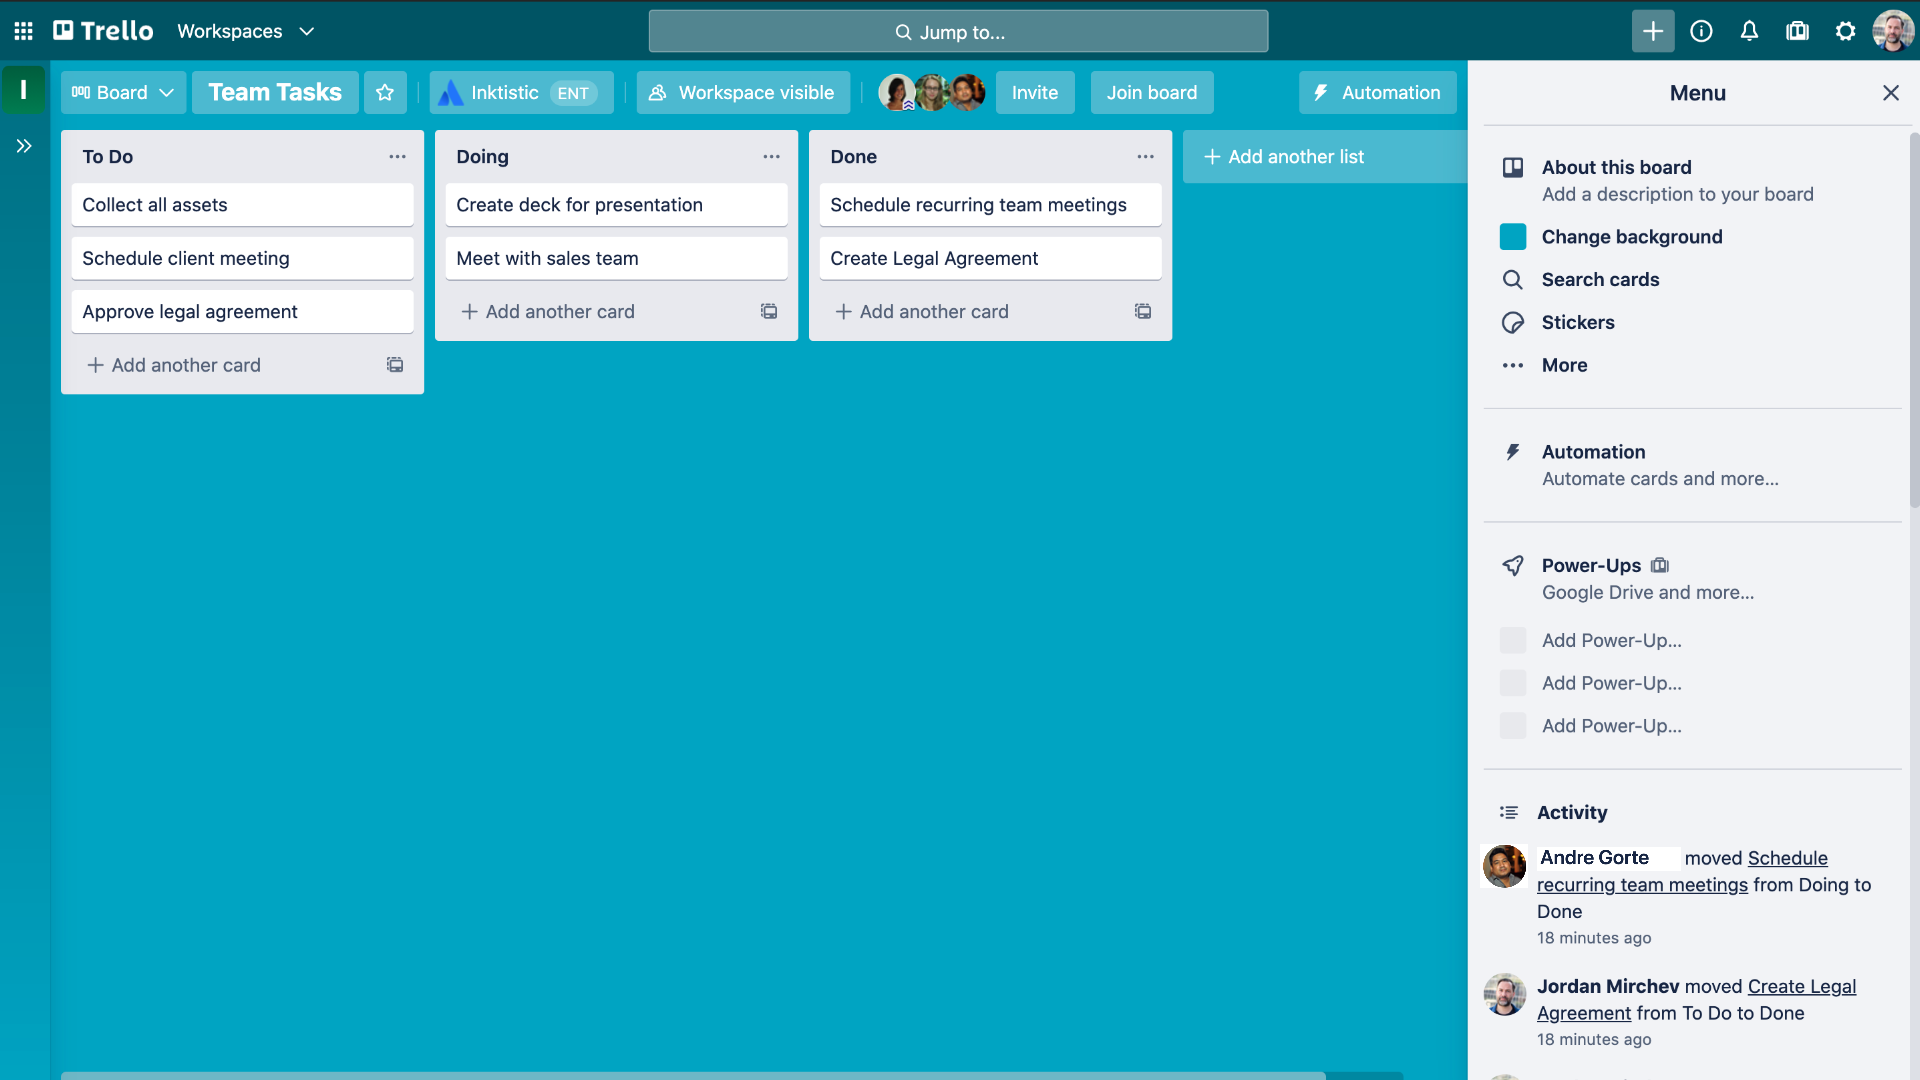Open the Done list overflow dropdown

point(1142,157)
